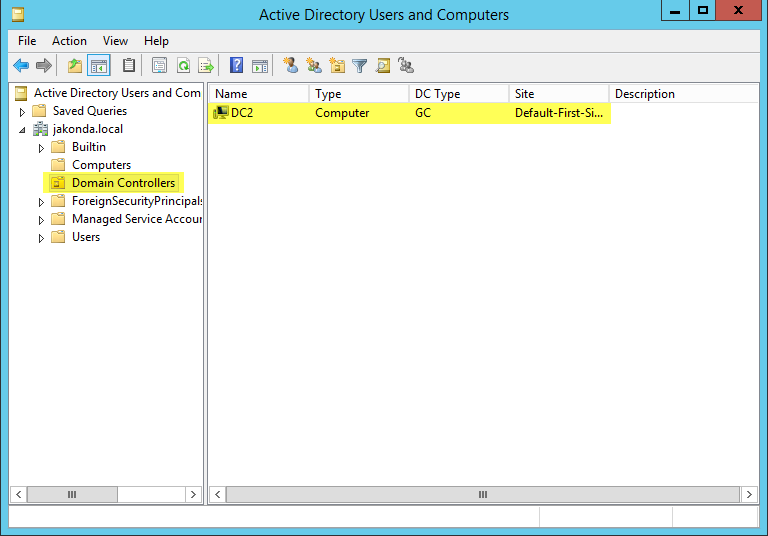Click the Find objects toolbar icon
Viewport: 768px width, 536px height.
click(383, 66)
